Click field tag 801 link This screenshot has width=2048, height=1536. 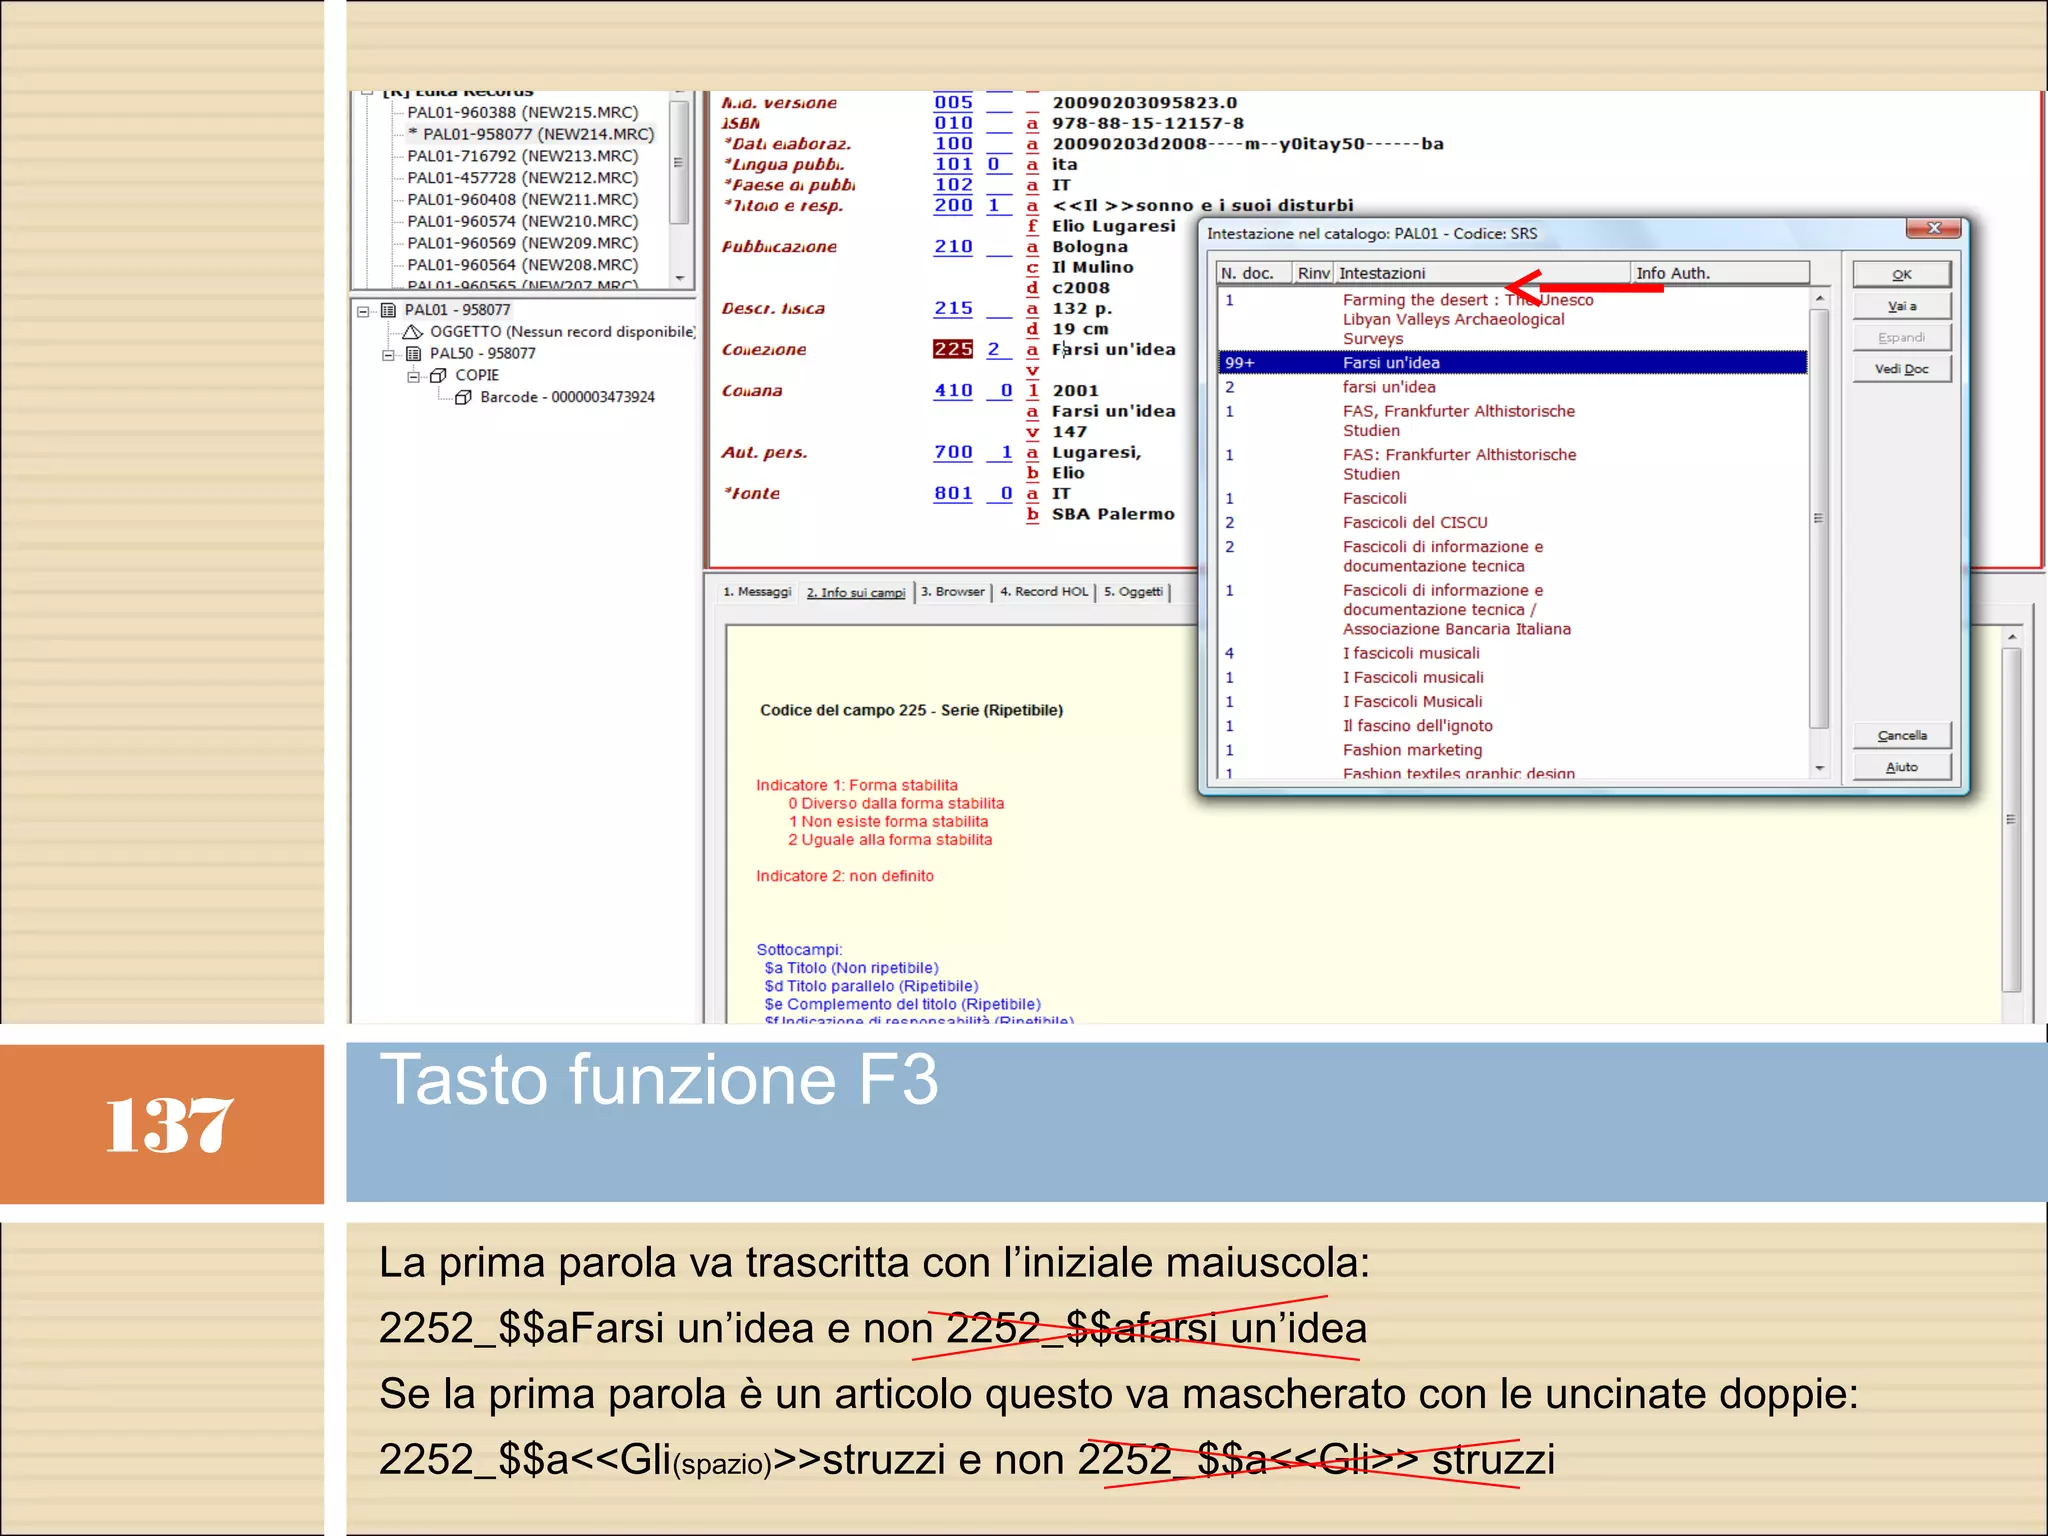pyautogui.click(x=953, y=493)
